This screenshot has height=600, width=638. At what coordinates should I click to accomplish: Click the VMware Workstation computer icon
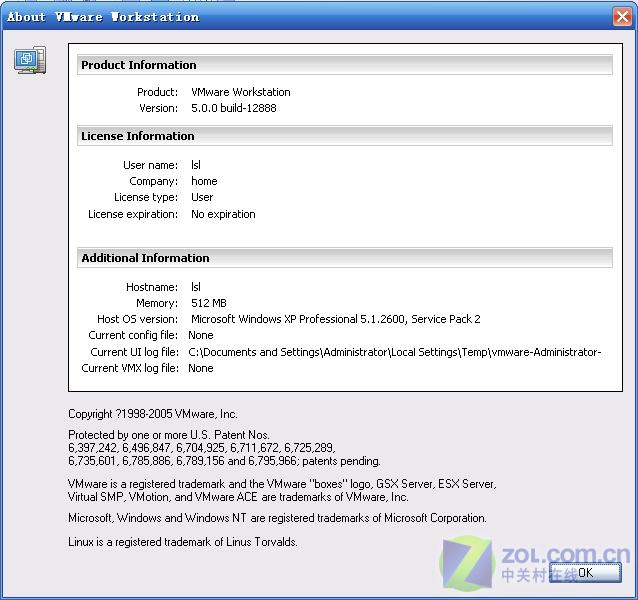(x=30, y=60)
